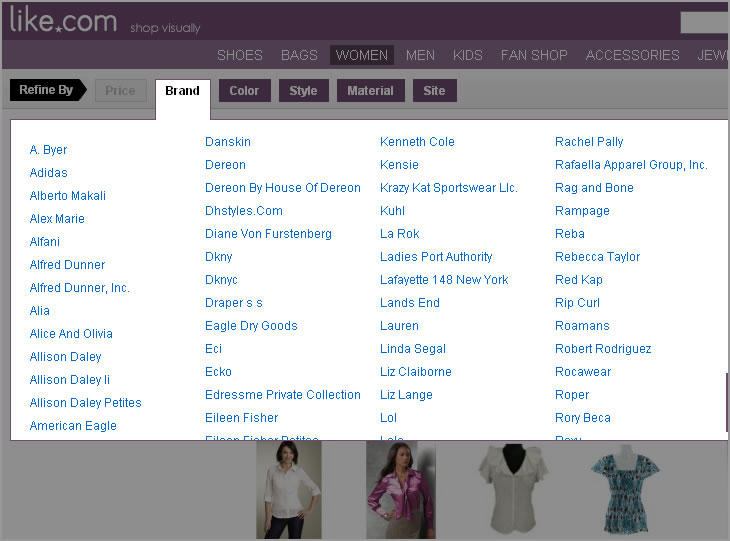The height and width of the screenshot is (541, 730).
Task: Choose Krazy Kat Sportswear Llc.
Action: pos(449,188)
